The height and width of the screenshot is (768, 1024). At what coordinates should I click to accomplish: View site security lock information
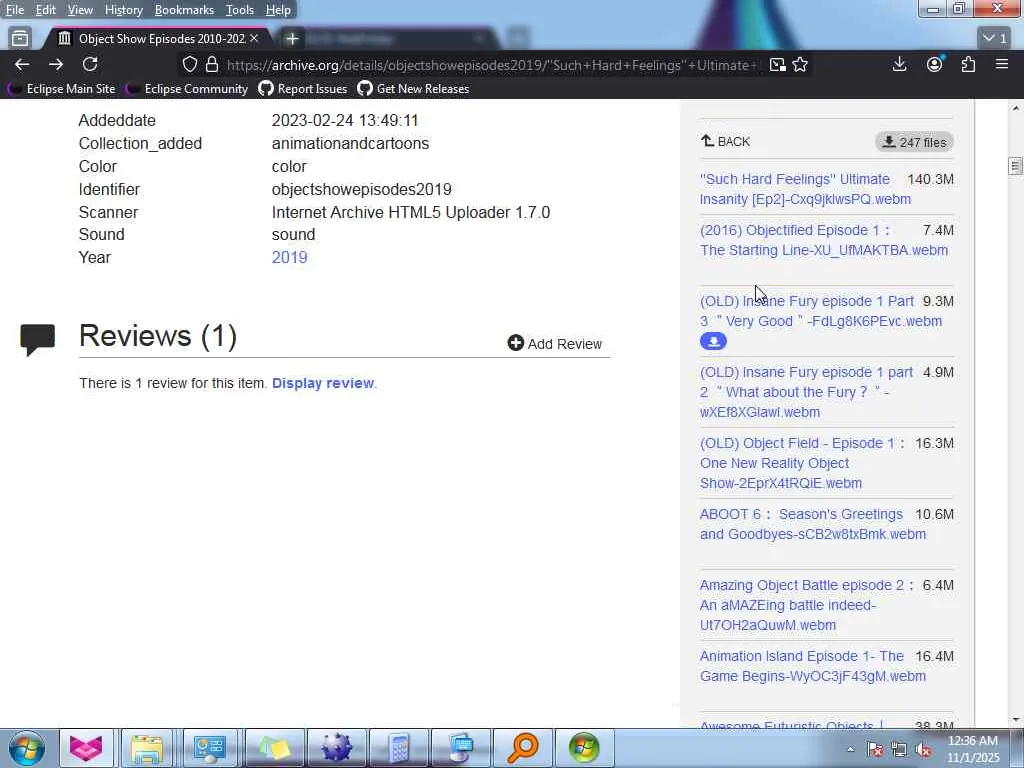(212, 64)
